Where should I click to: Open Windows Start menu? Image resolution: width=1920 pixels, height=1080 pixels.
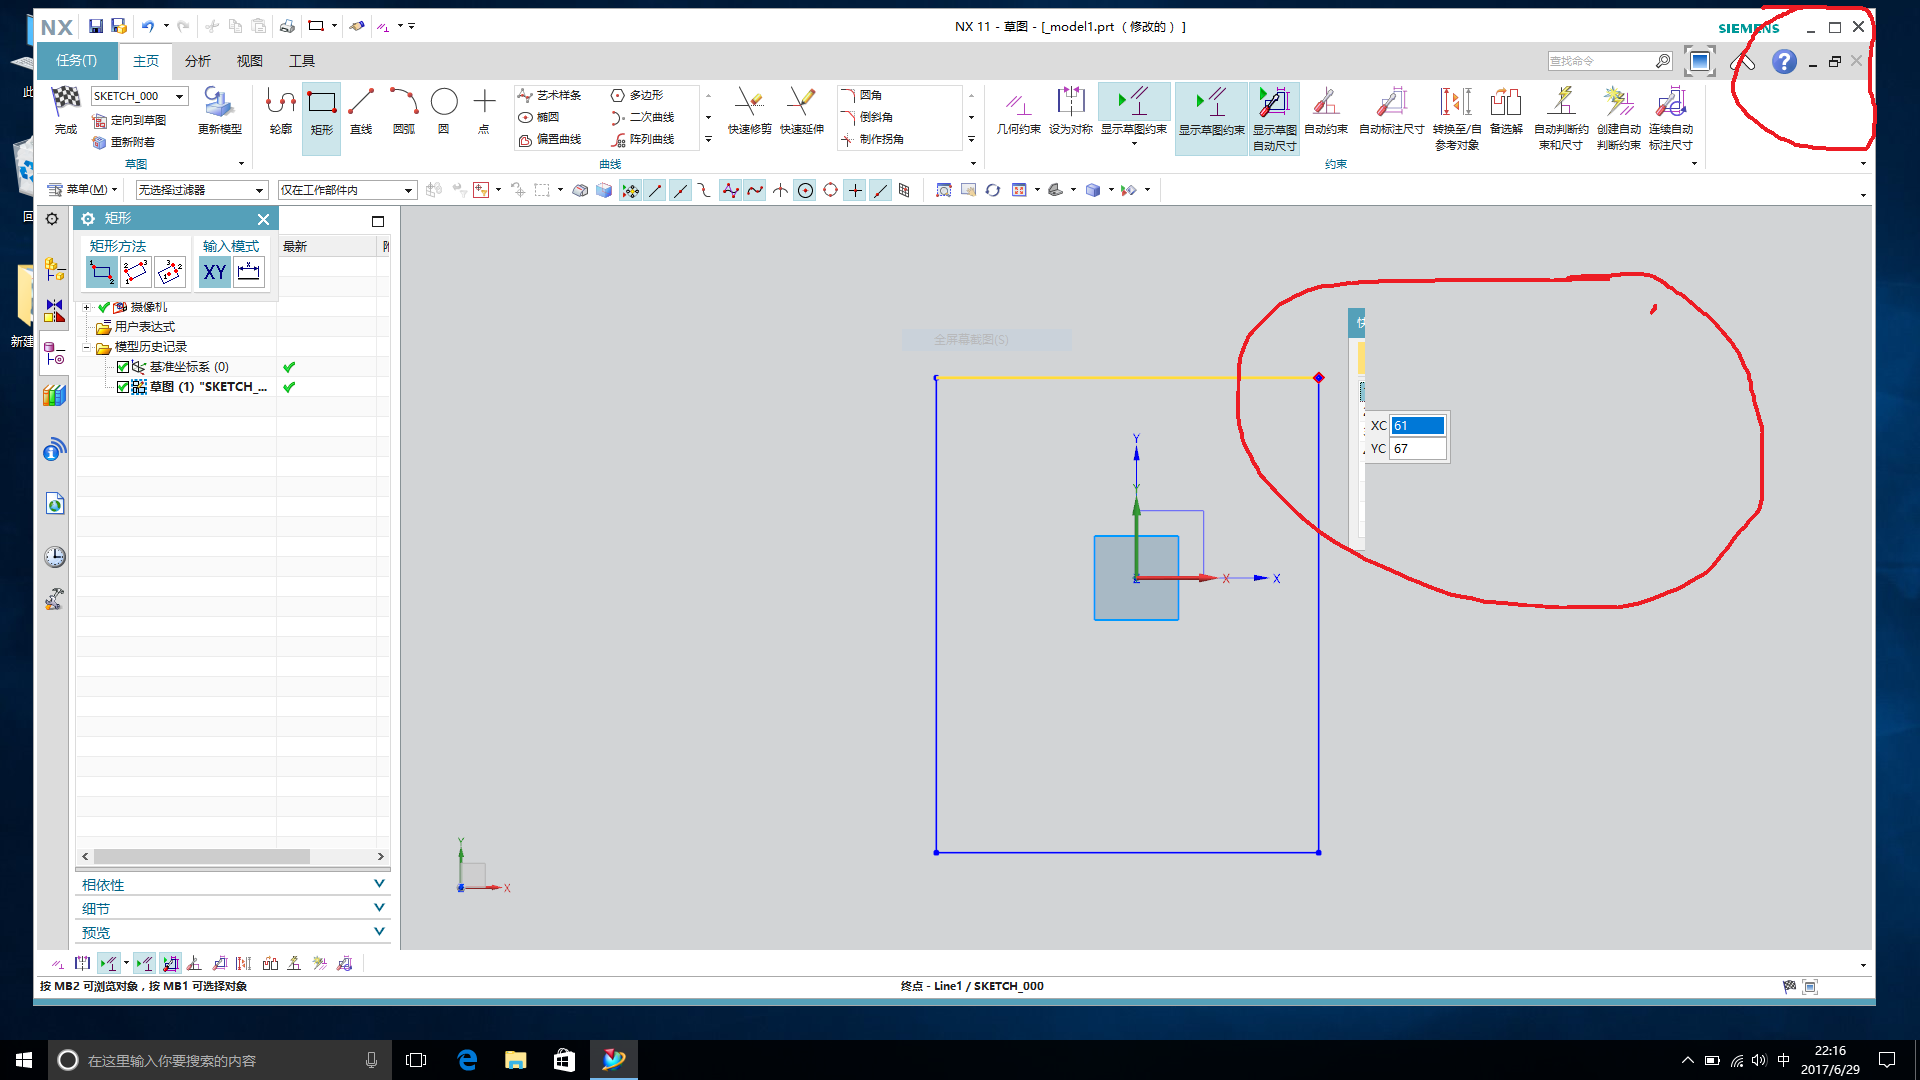pyautogui.click(x=24, y=1060)
